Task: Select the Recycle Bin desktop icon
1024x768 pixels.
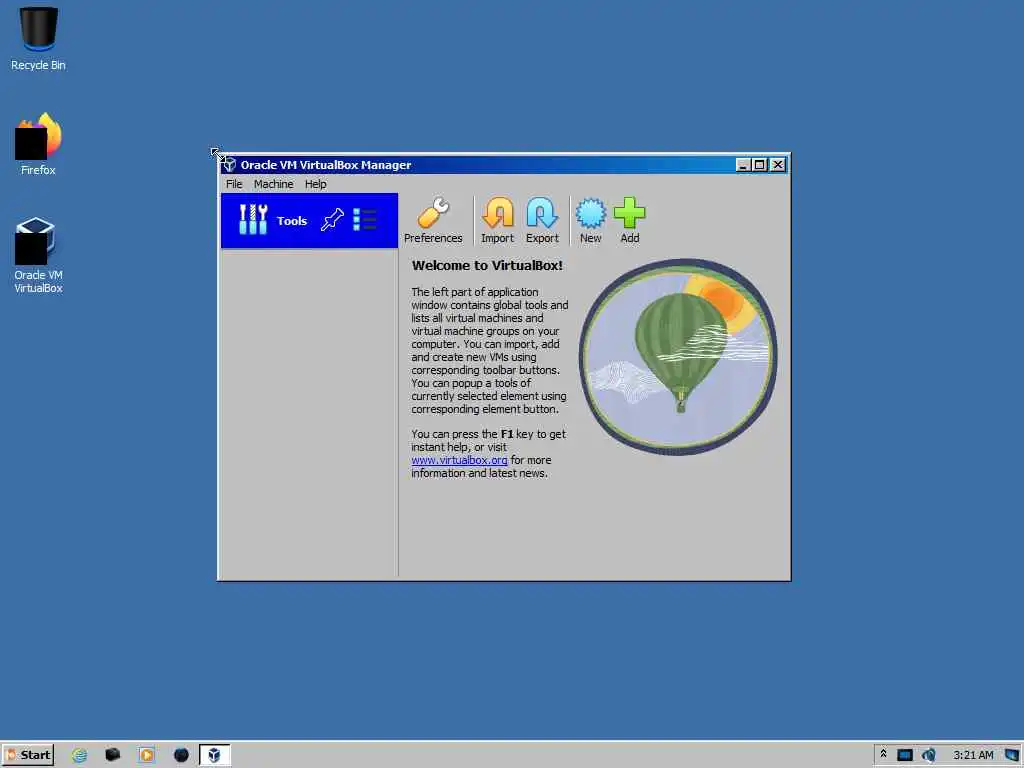Action: [x=38, y=39]
